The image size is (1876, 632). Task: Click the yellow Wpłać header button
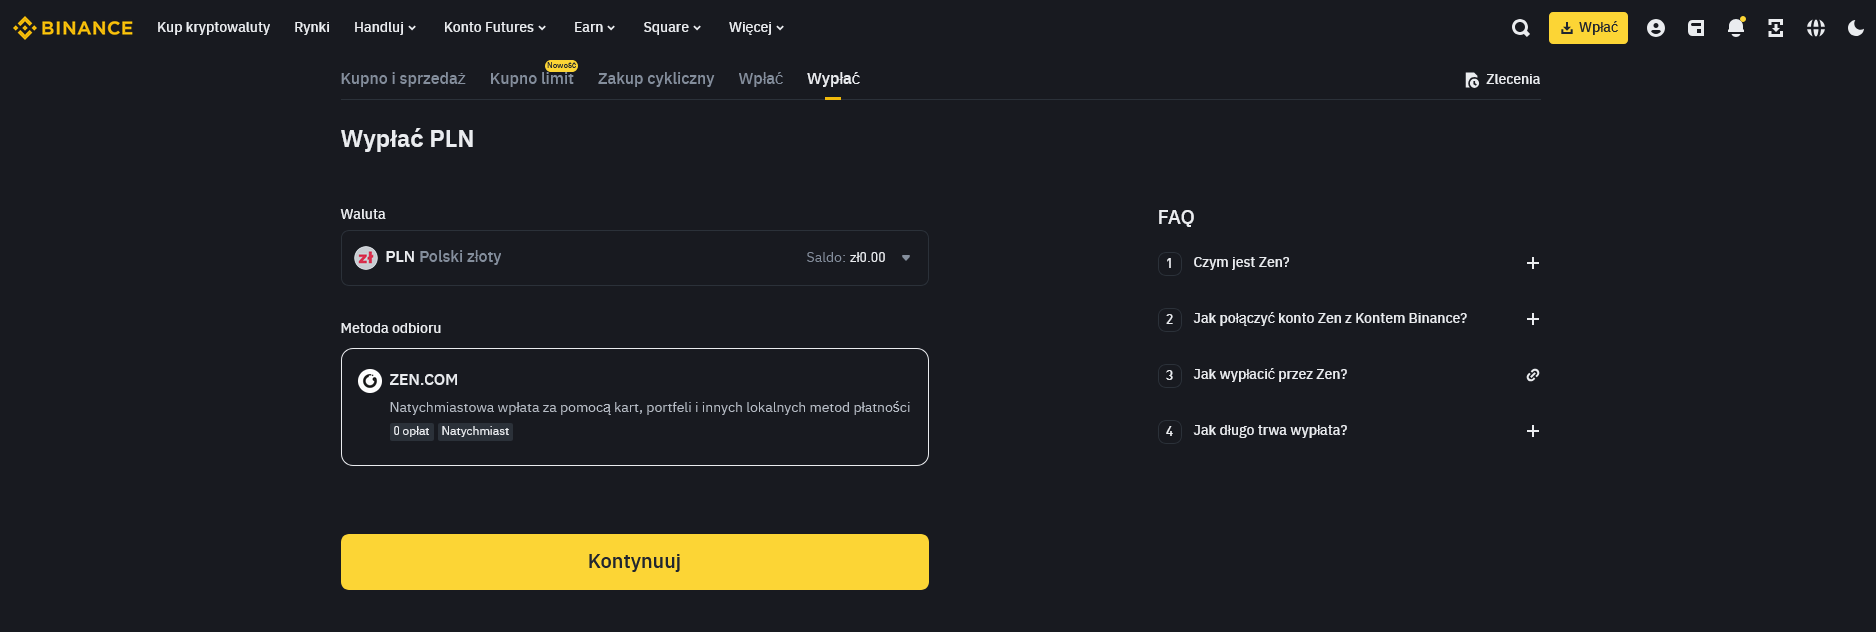point(1588,28)
